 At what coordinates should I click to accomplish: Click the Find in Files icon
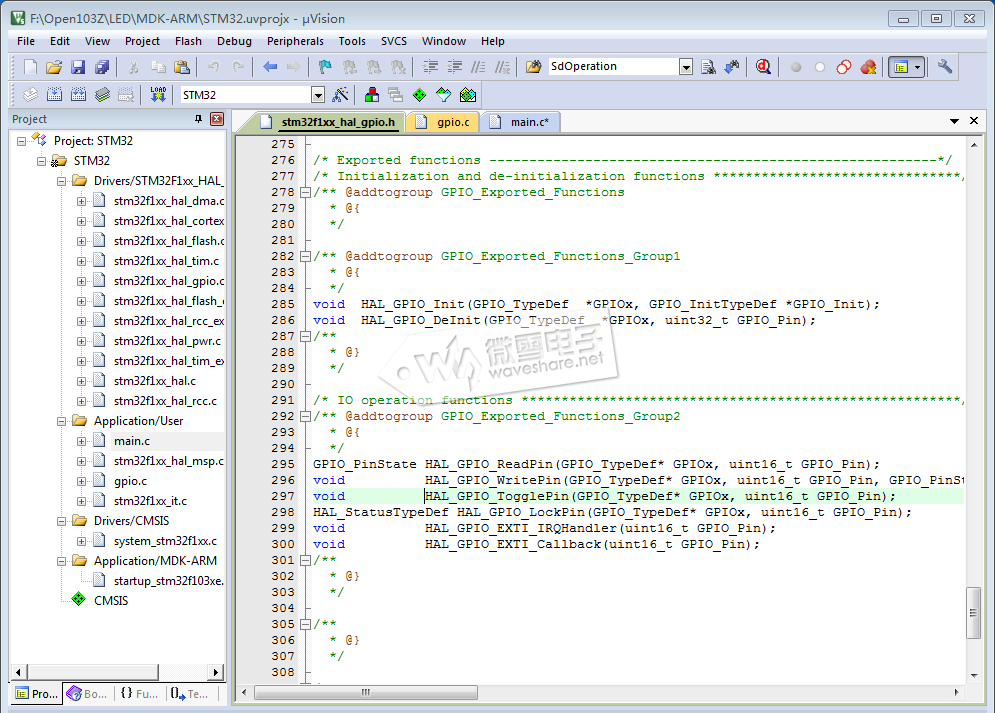coord(533,67)
